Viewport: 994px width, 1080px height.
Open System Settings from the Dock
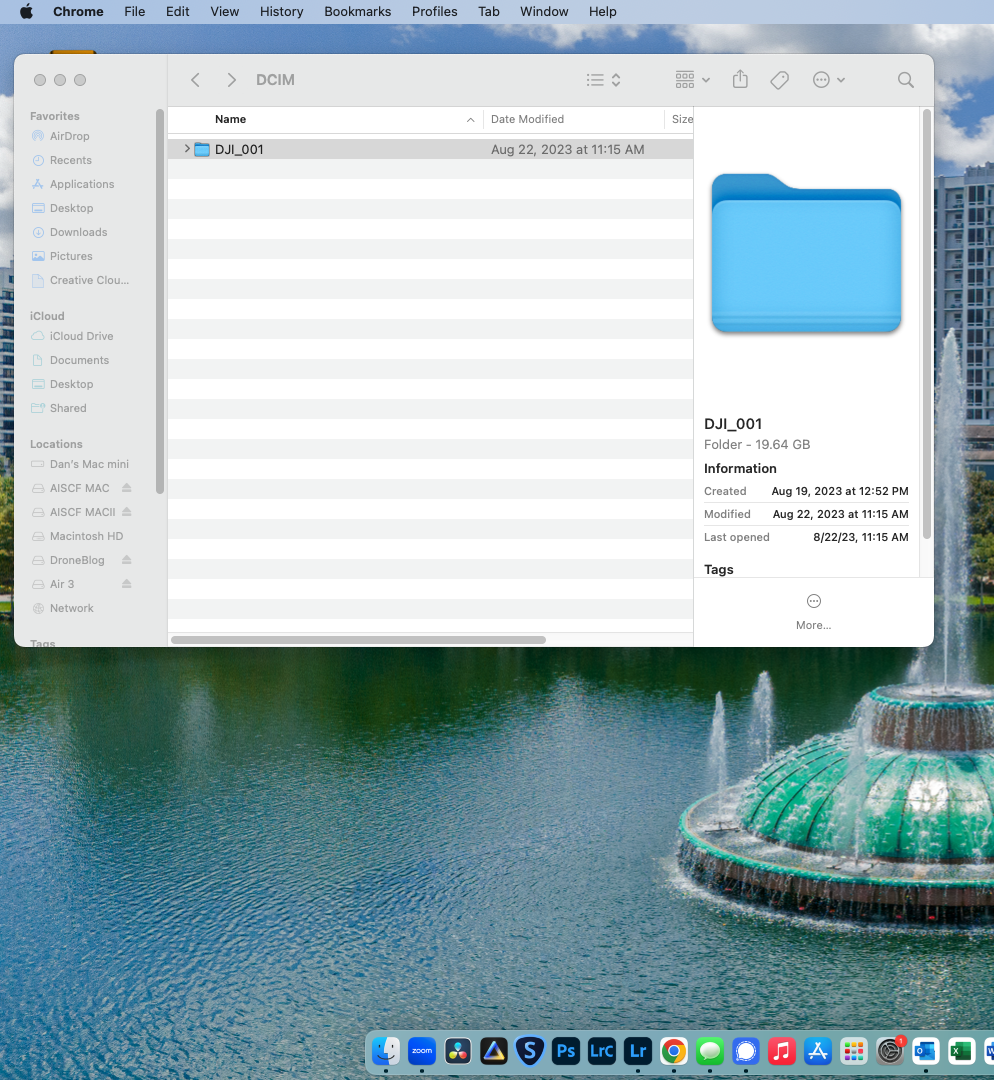(890, 1051)
